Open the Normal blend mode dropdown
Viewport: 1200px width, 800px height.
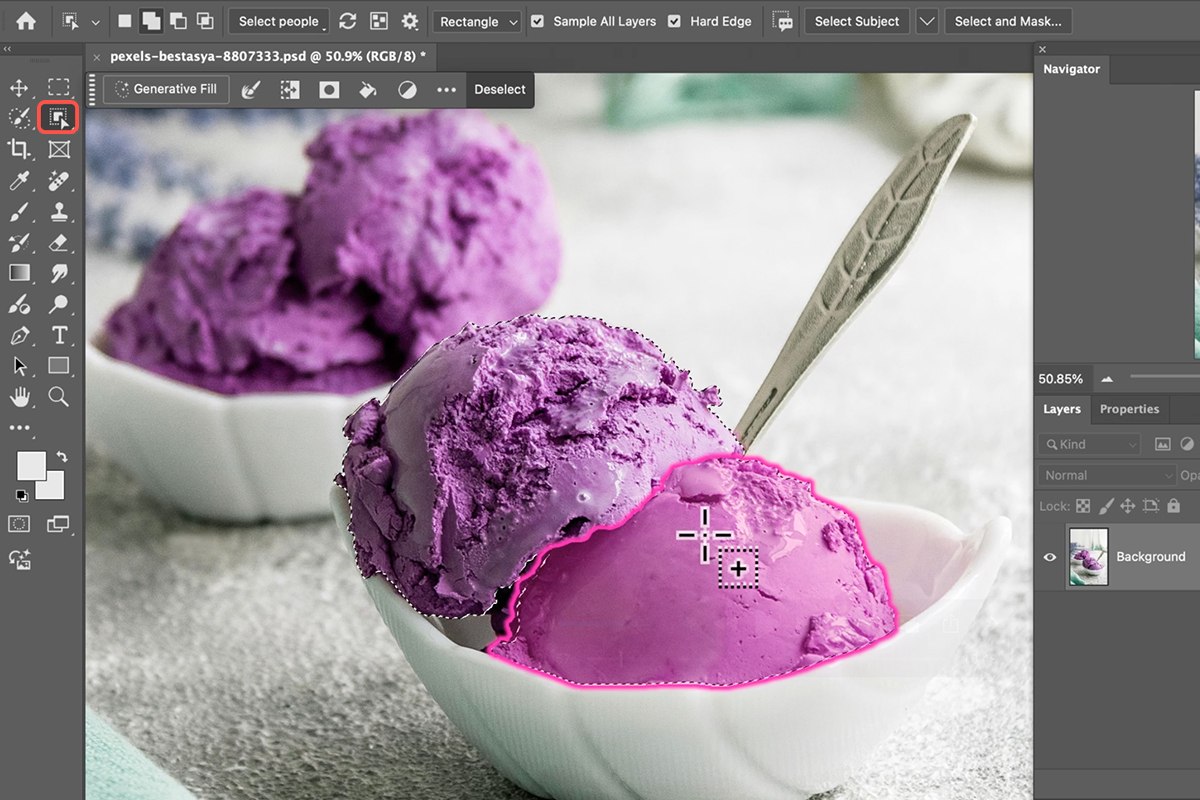[1106, 475]
